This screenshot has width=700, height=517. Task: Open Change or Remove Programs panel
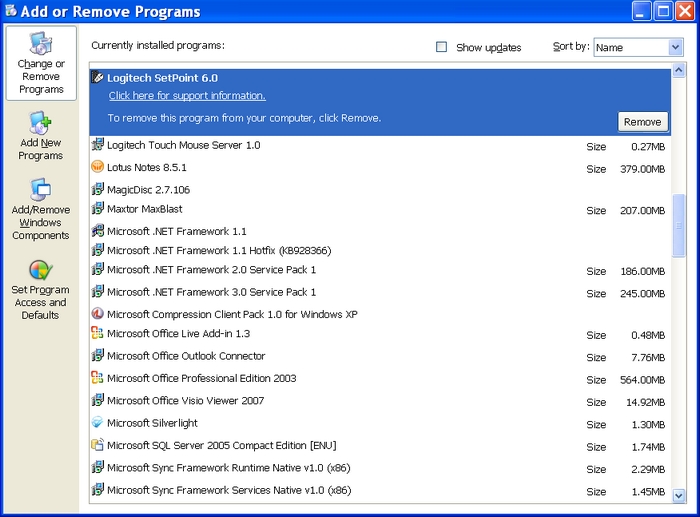[41, 63]
